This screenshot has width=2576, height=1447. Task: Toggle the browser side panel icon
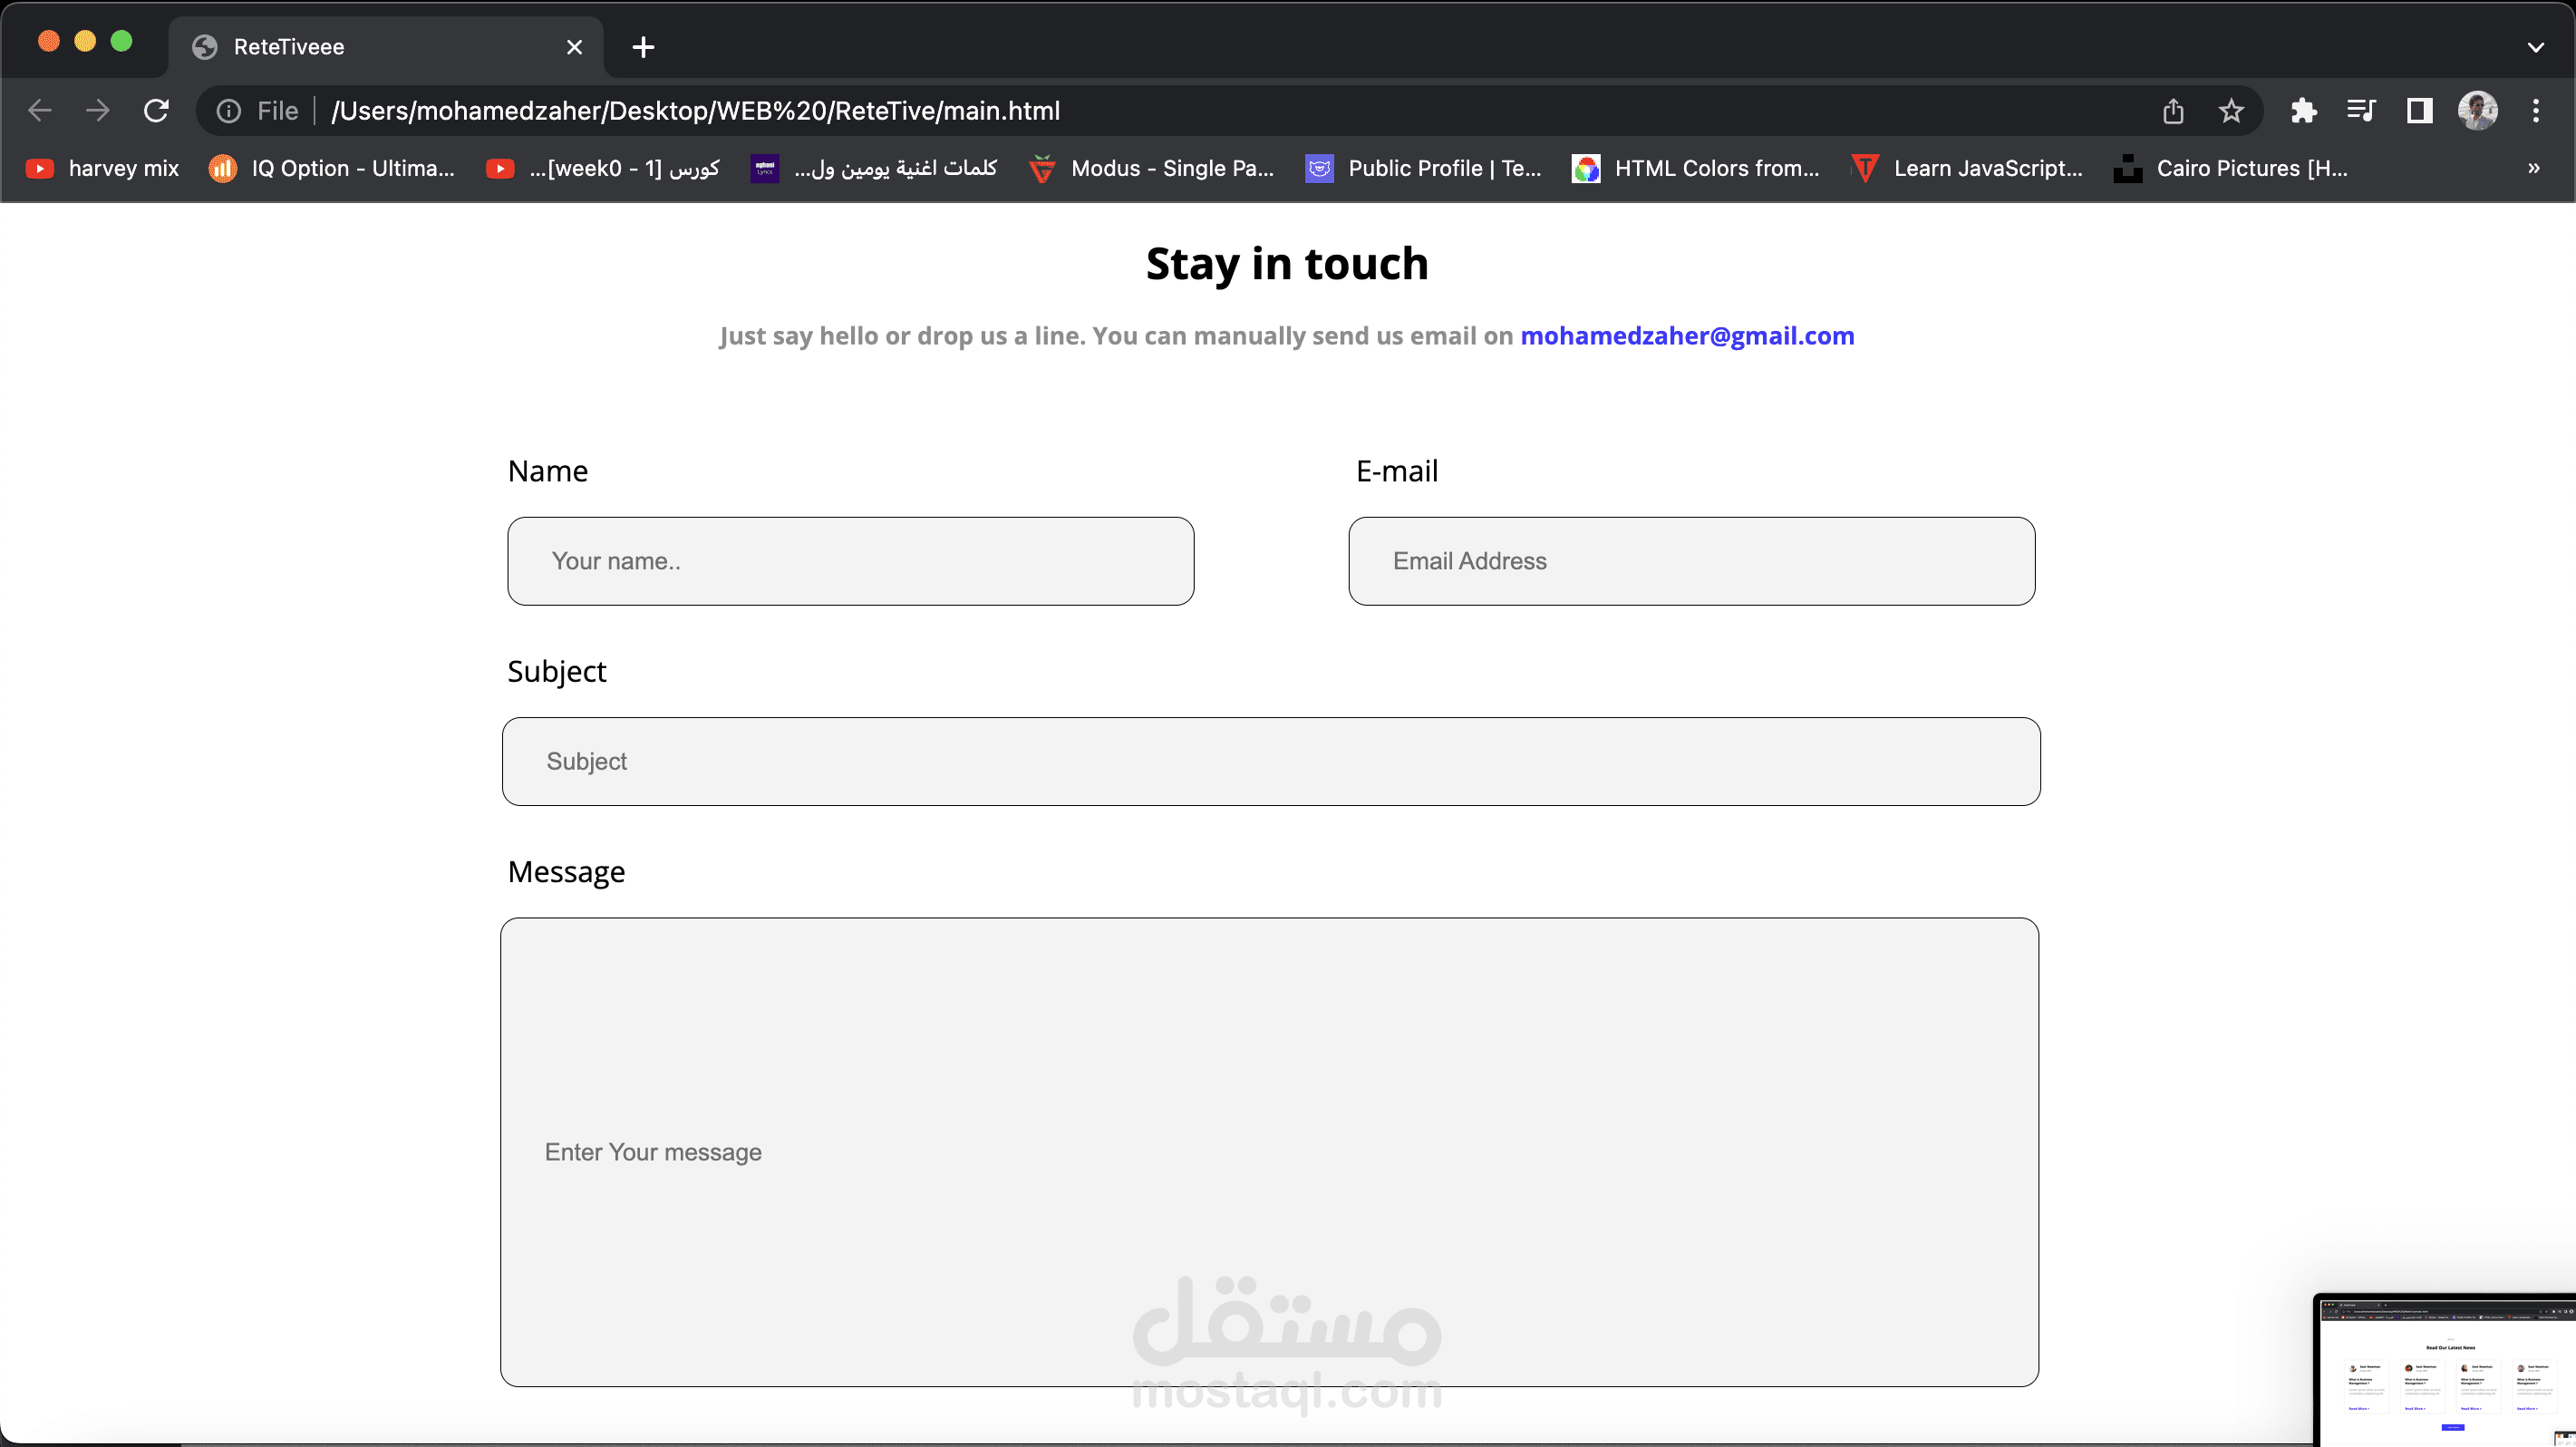coord(2419,111)
